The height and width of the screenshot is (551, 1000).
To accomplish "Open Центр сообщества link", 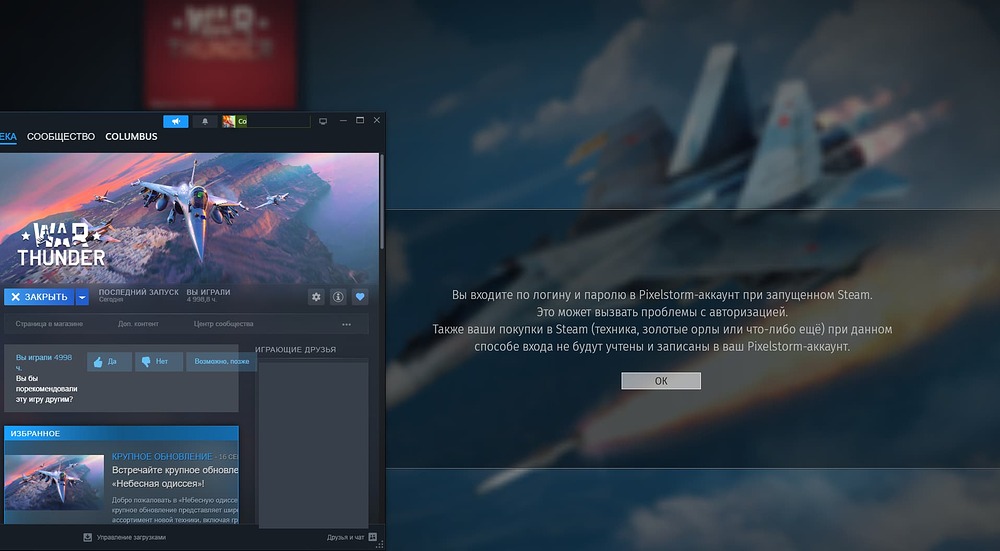I will coord(223,324).
